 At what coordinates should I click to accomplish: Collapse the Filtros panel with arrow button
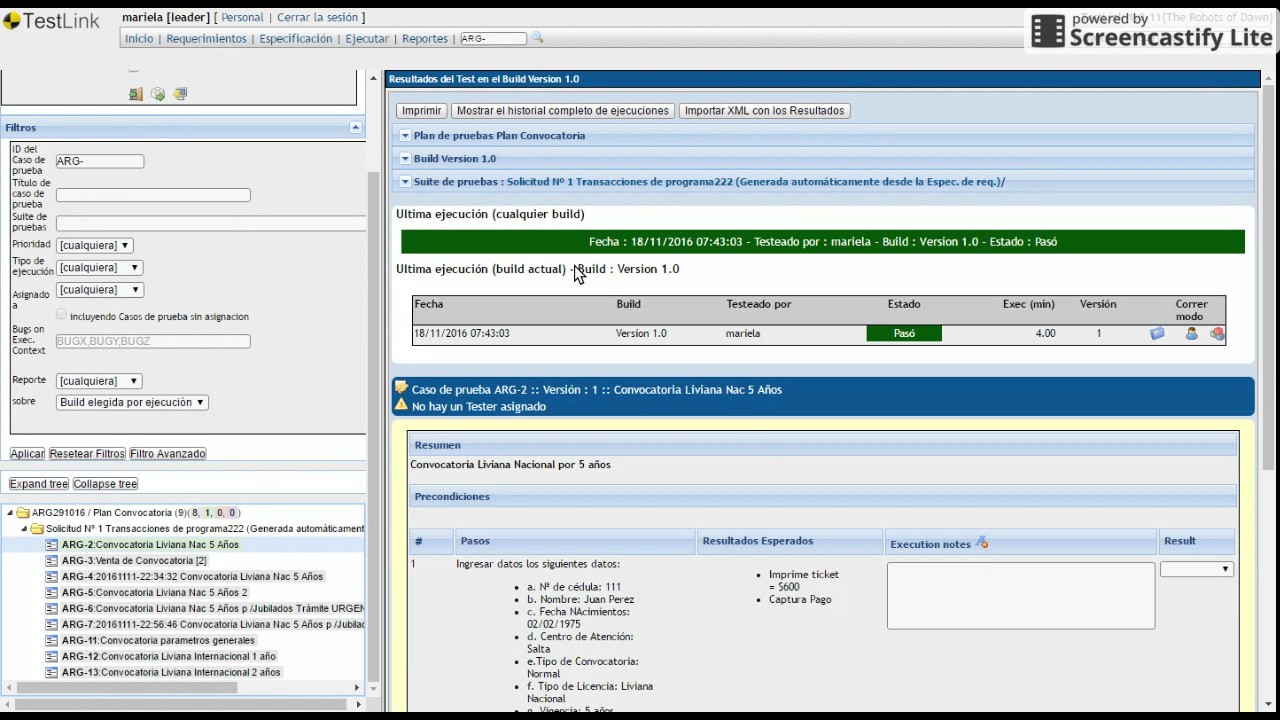click(x=355, y=127)
